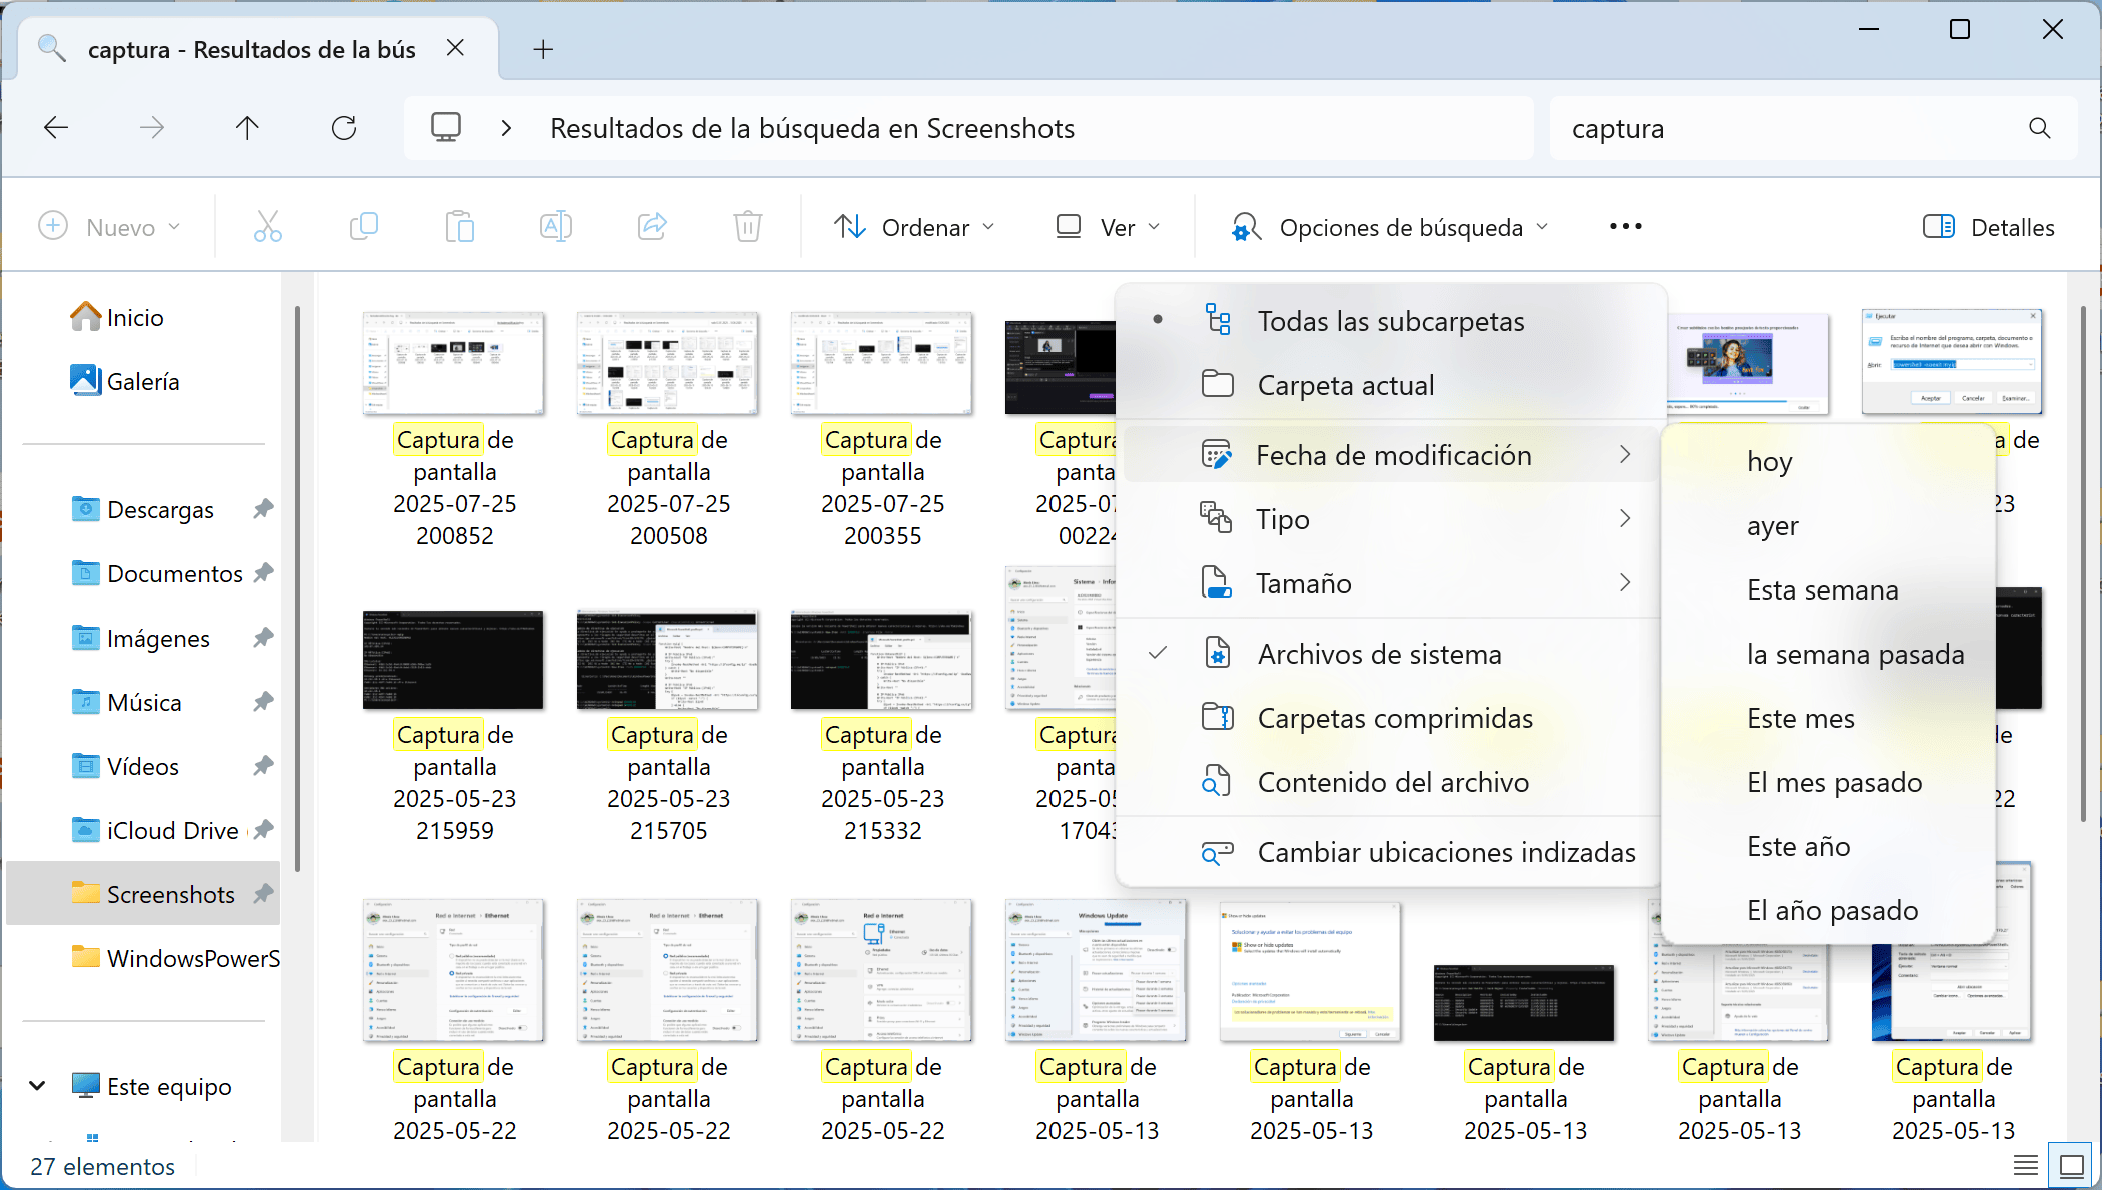Open the Tamaño submenu
2102x1190 pixels.
[x=1303, y=582]
